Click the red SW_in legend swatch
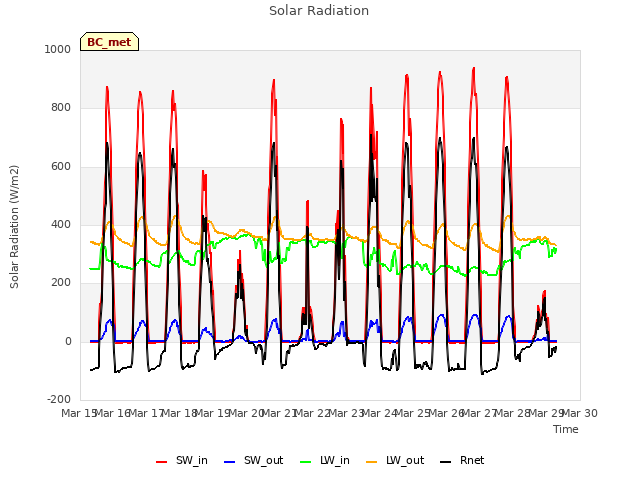The width and height of the screenshot is (640, 480). pyautogui.click(x=162, y=462)
